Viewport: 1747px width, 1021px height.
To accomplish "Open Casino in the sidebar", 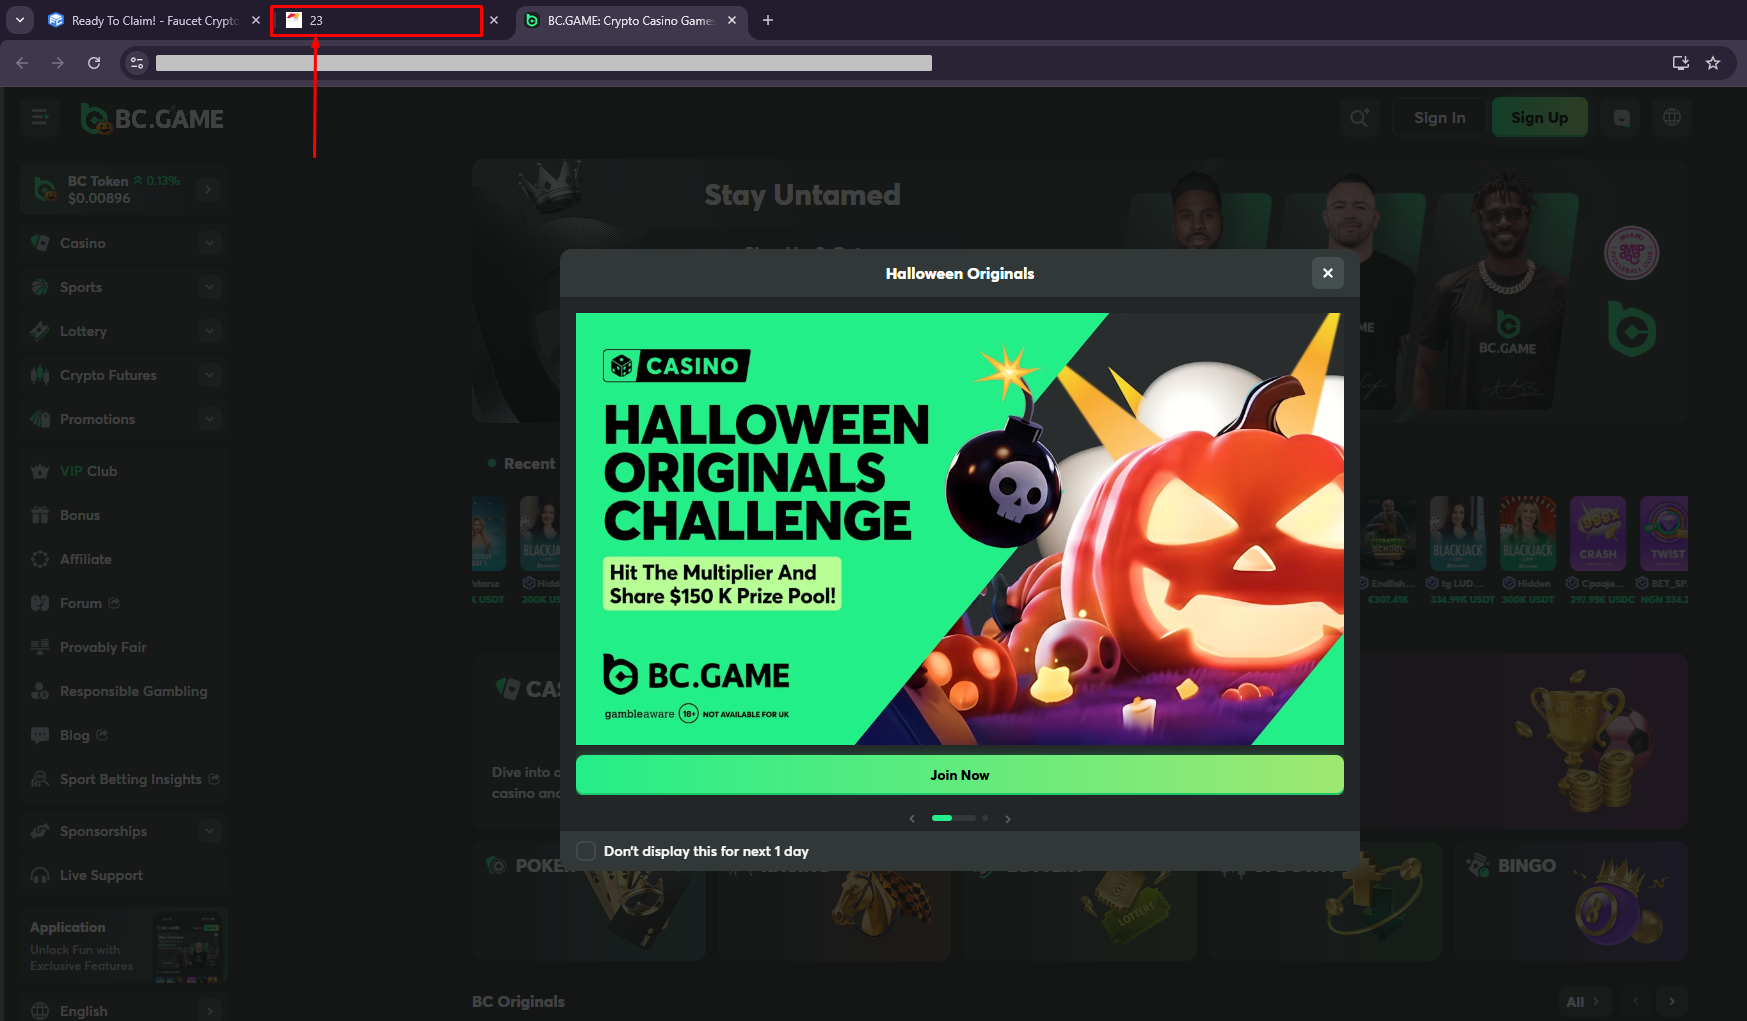I will [x=83, y=243].
